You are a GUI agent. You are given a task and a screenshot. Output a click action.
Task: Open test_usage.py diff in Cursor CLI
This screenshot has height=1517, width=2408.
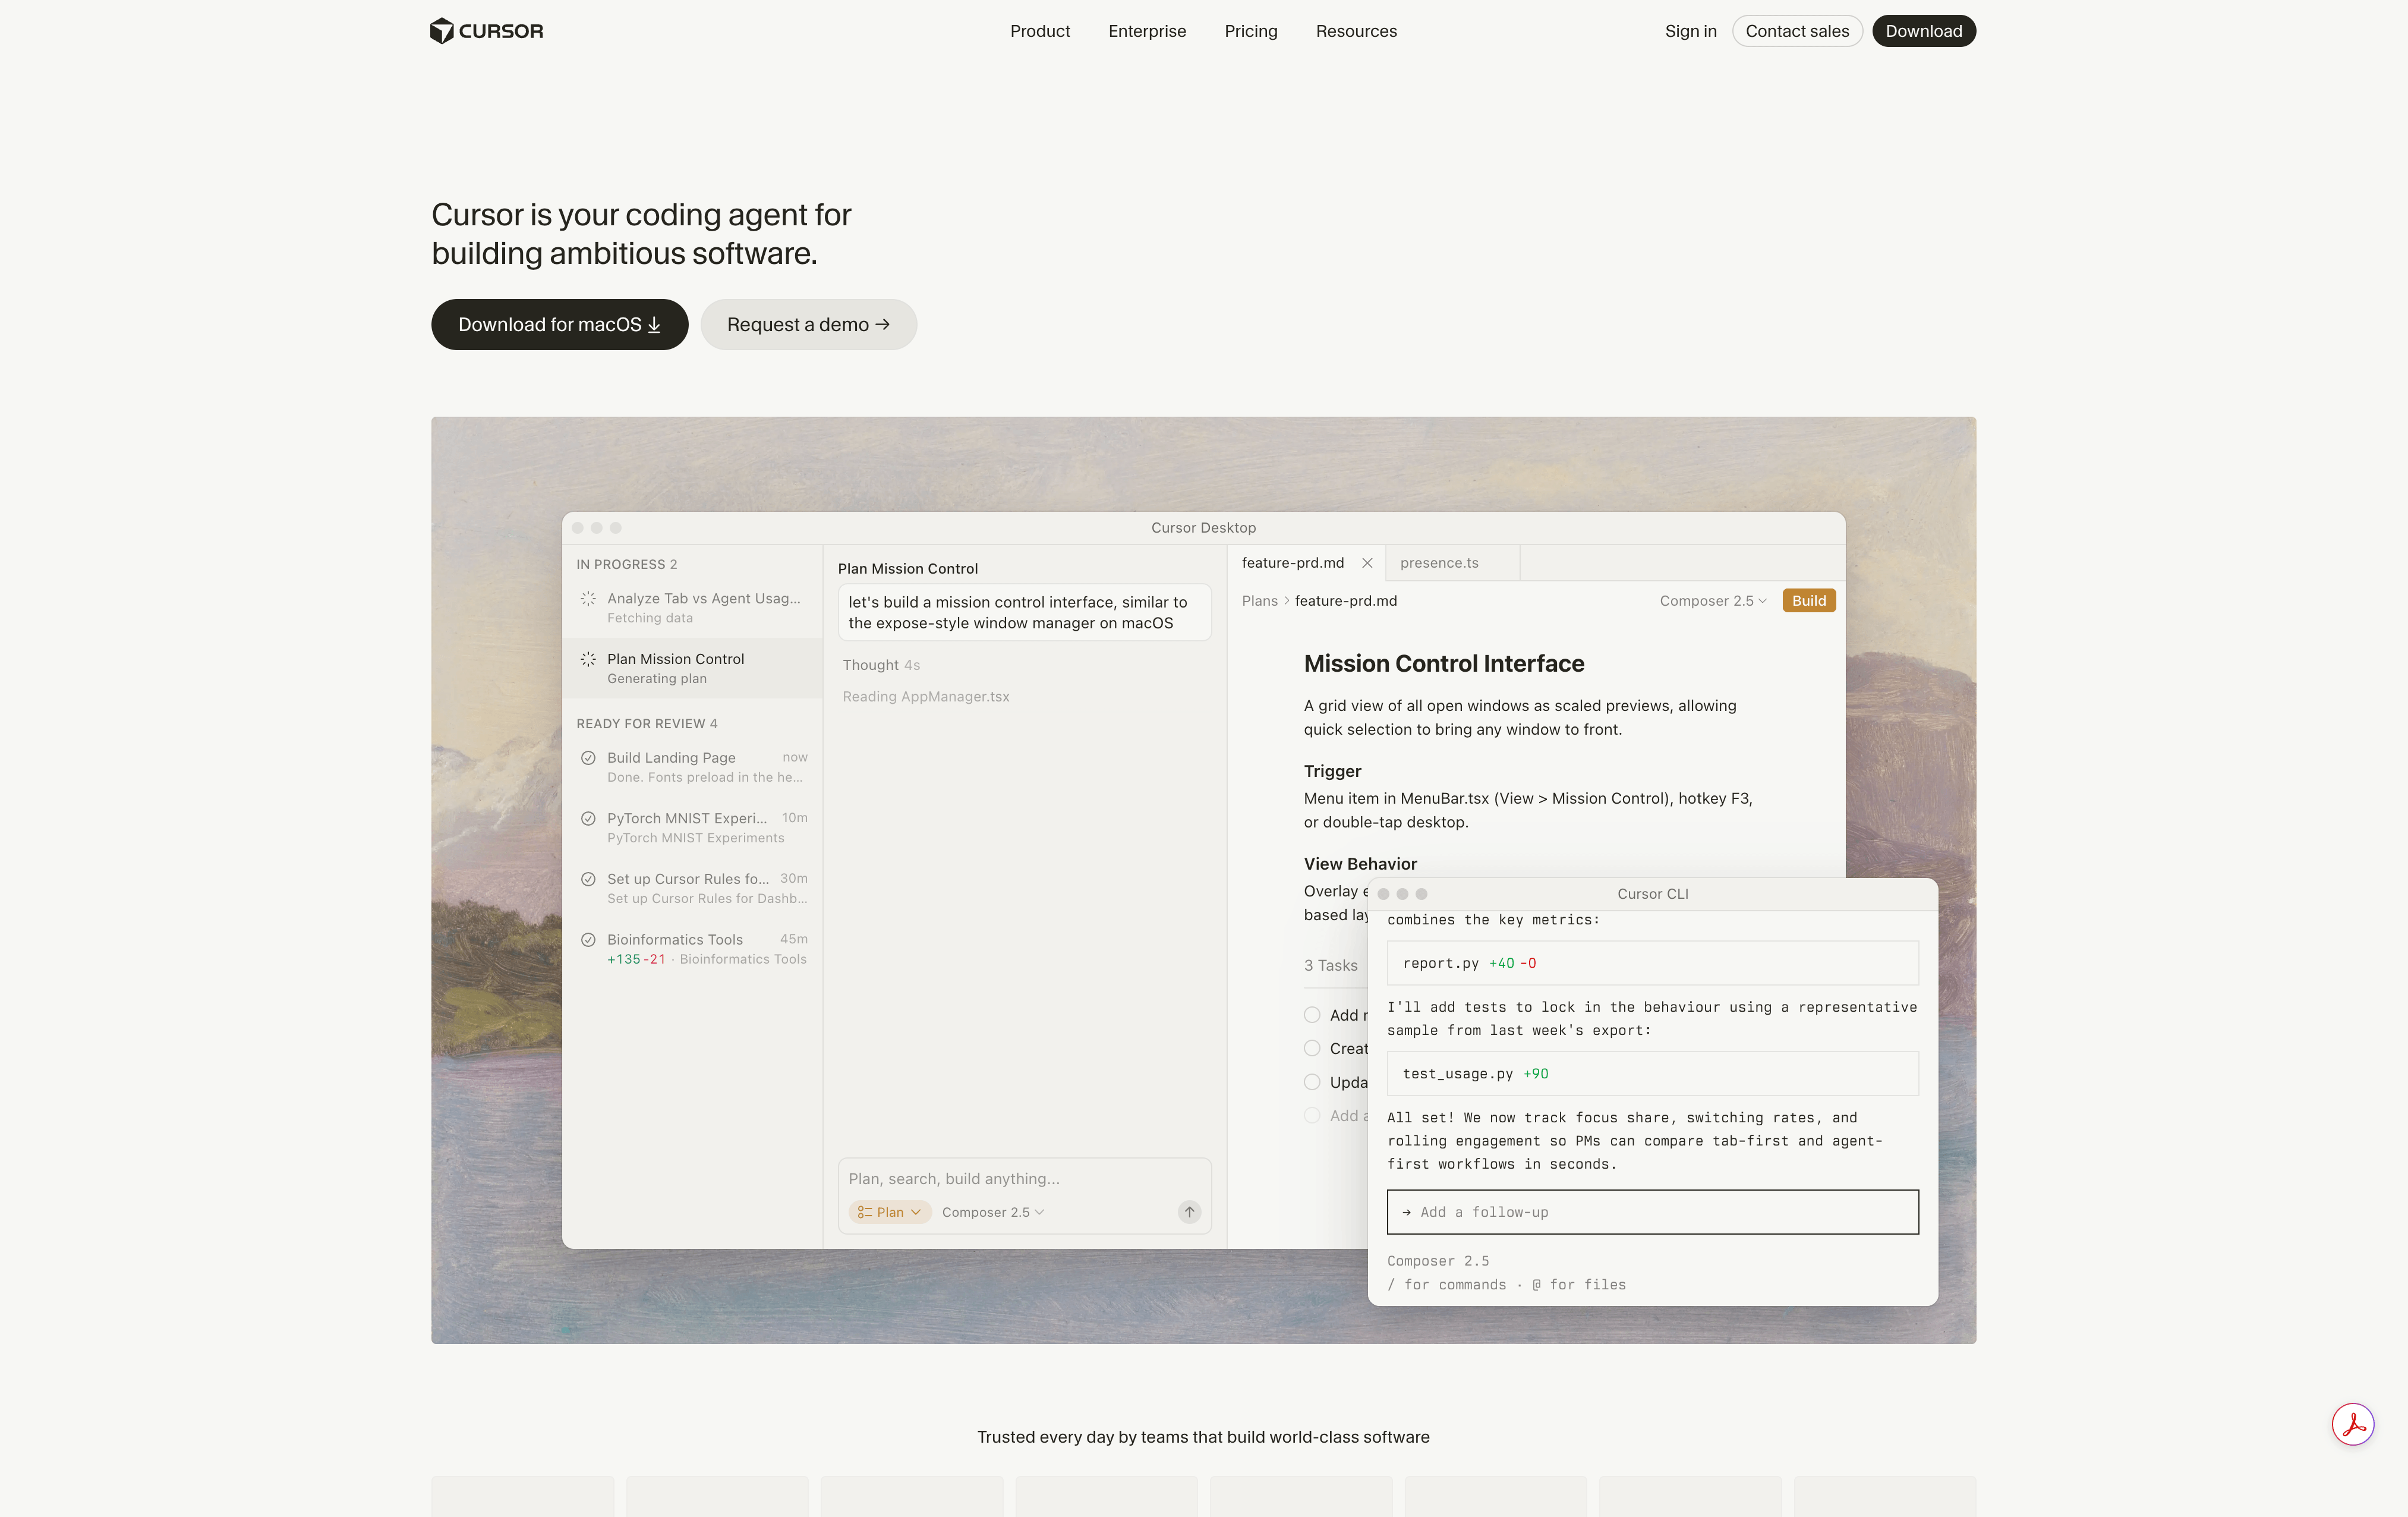[x=1652, y=1074]
